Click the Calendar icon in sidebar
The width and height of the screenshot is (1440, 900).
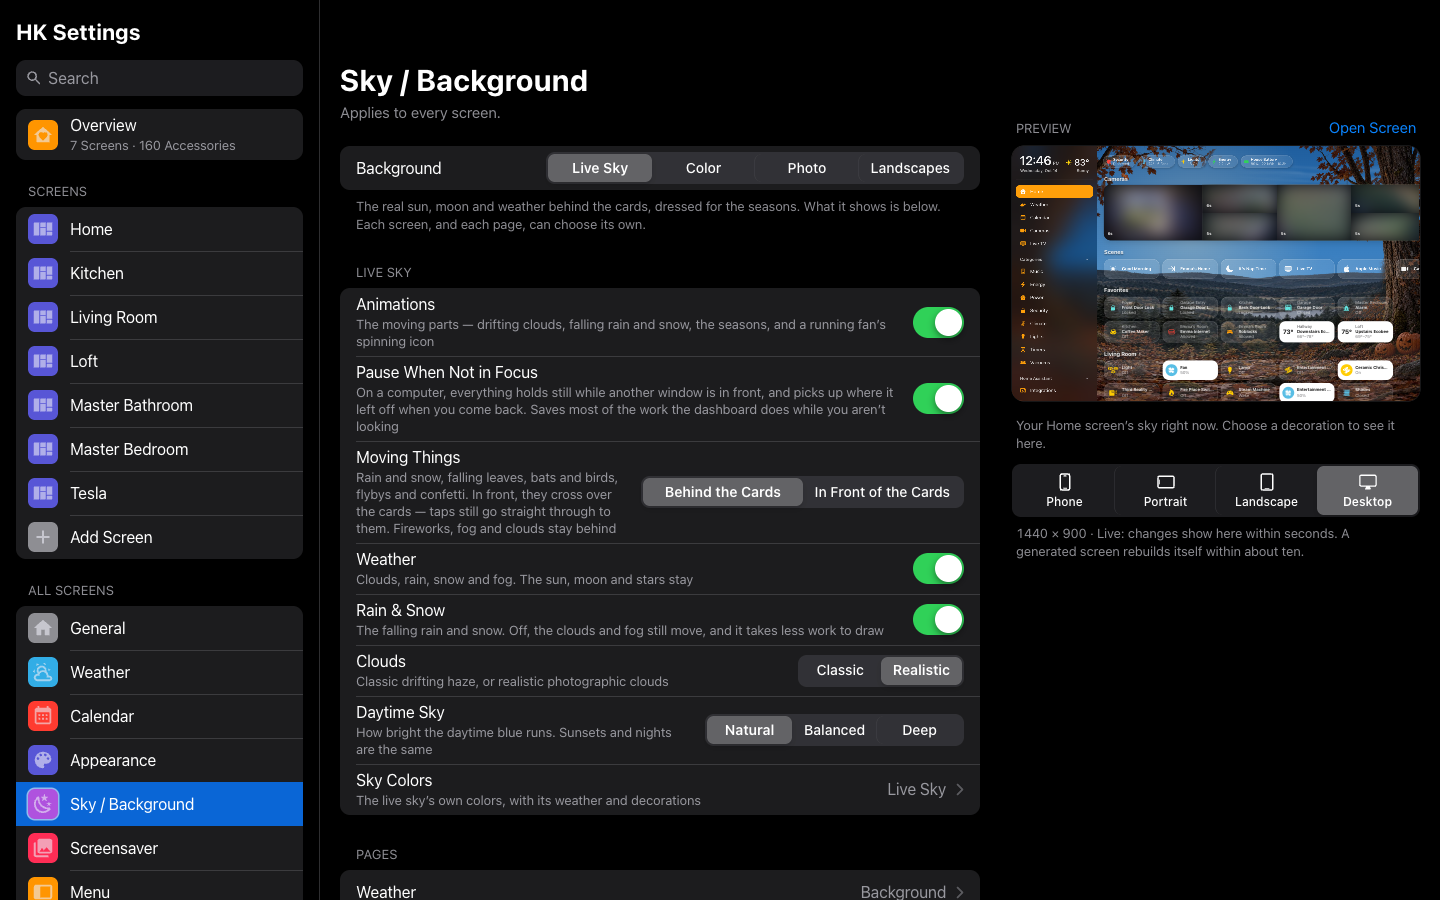pyautogui.click(x=43, y=716)
